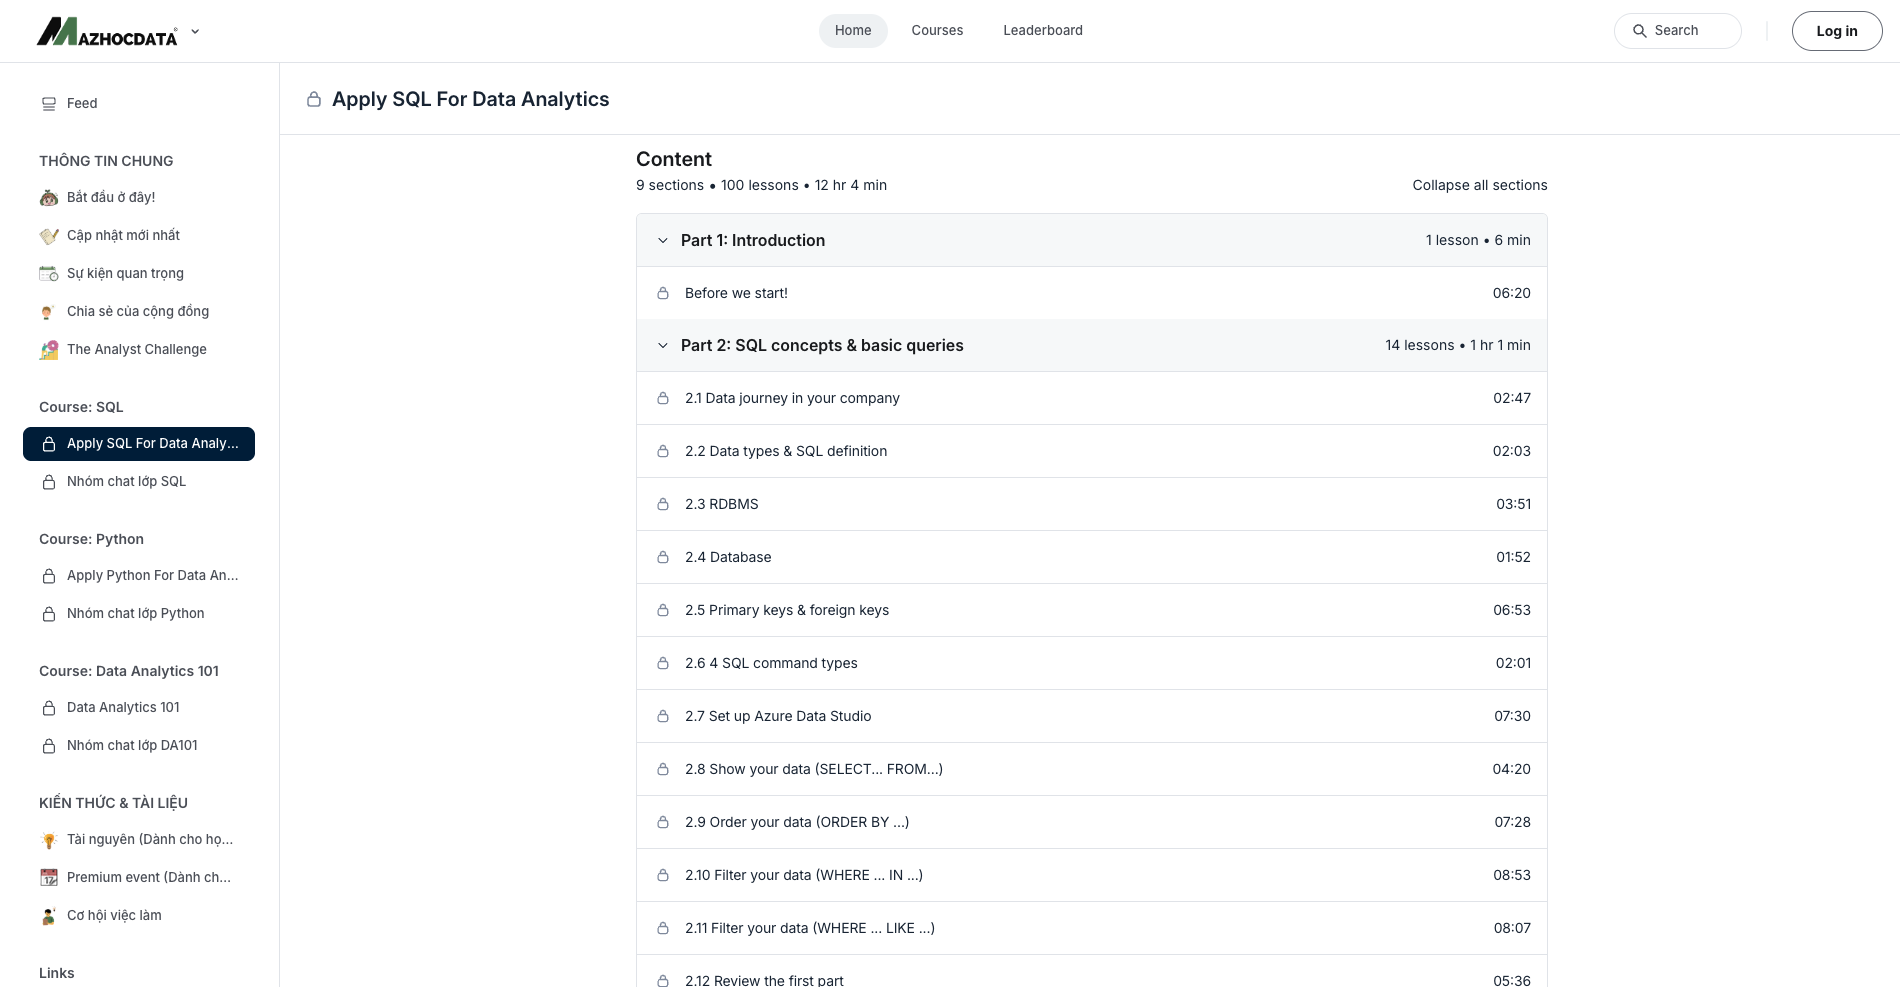Click the Cơ hội việc làm icon
This screenshot has width=1900, height=987.
point(49,916)
